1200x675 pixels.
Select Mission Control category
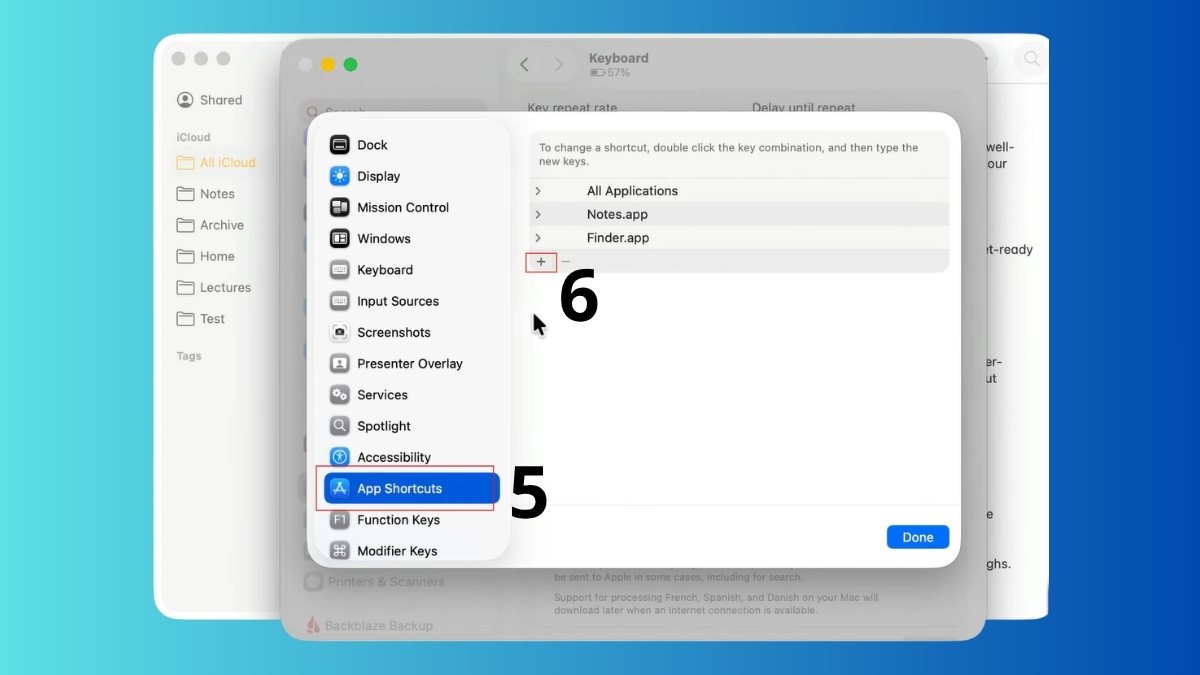coord(403,207)
